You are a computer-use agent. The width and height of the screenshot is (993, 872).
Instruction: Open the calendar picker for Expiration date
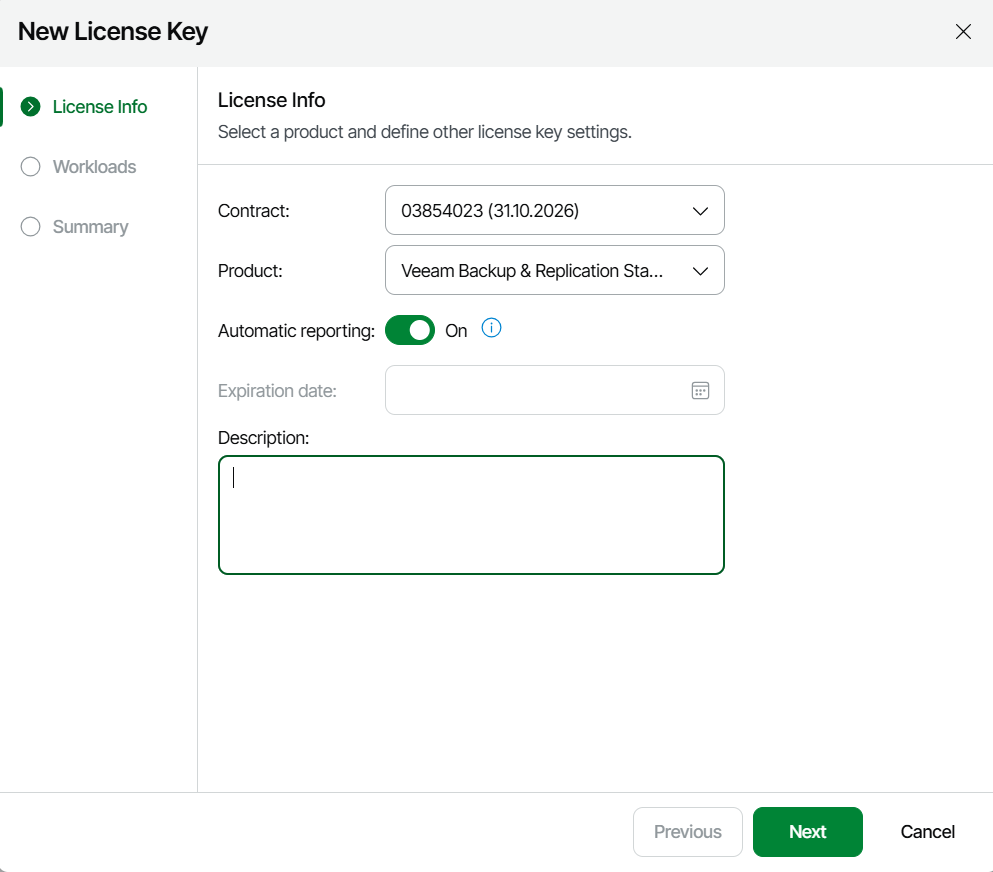700,390
